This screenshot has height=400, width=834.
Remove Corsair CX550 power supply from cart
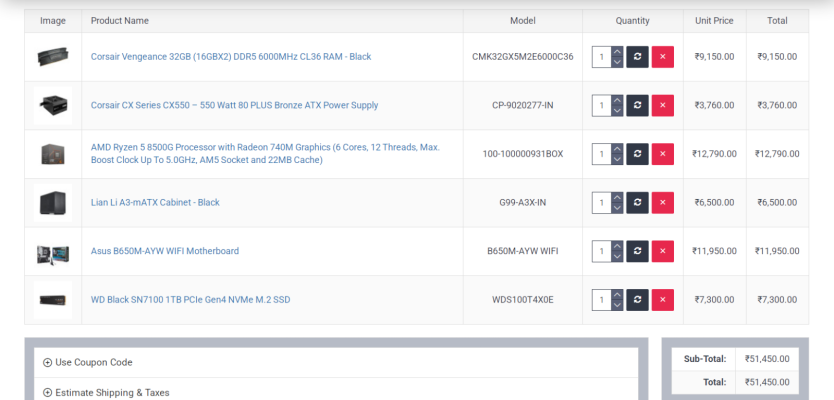click(663, 105)
